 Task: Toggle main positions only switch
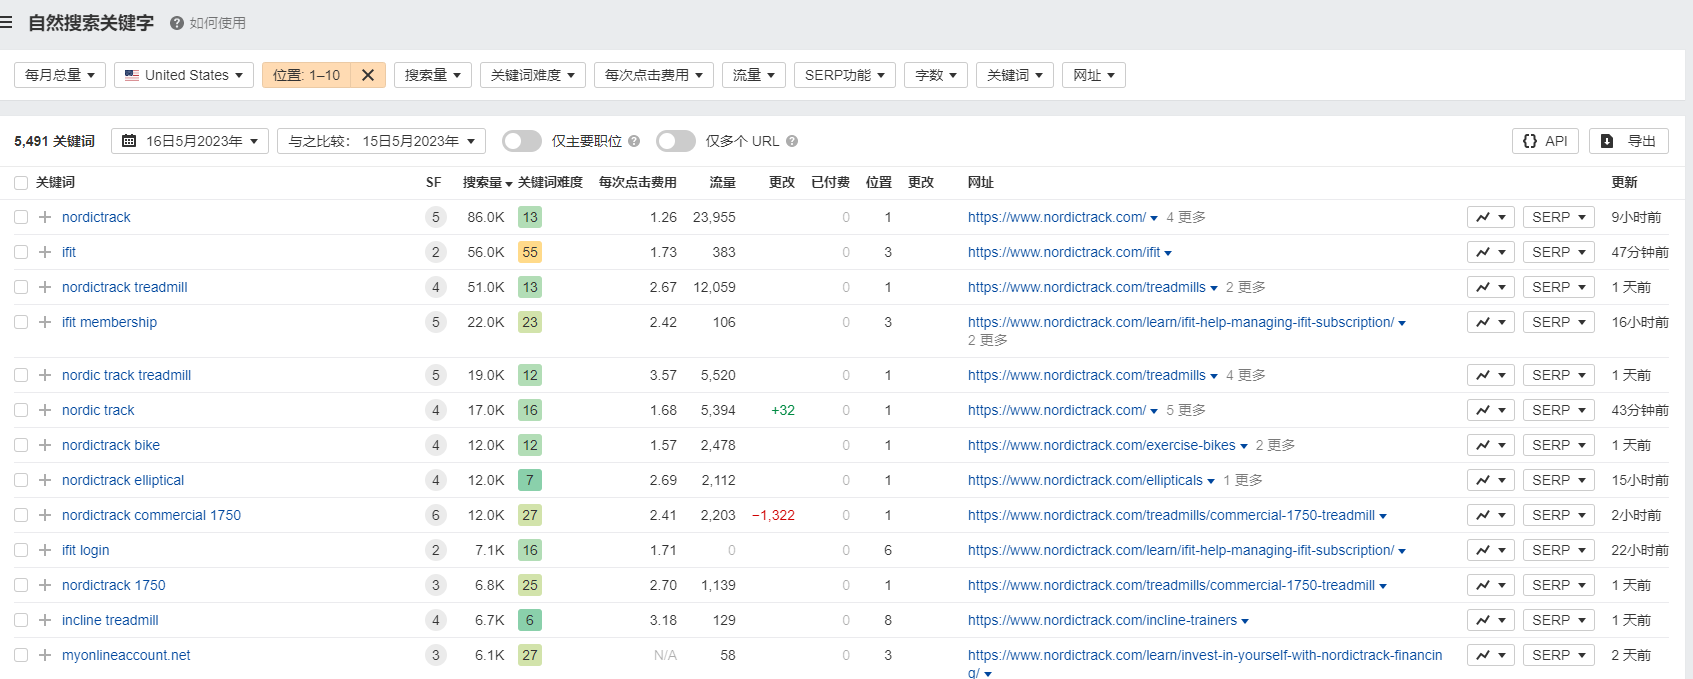click(522, 141)
